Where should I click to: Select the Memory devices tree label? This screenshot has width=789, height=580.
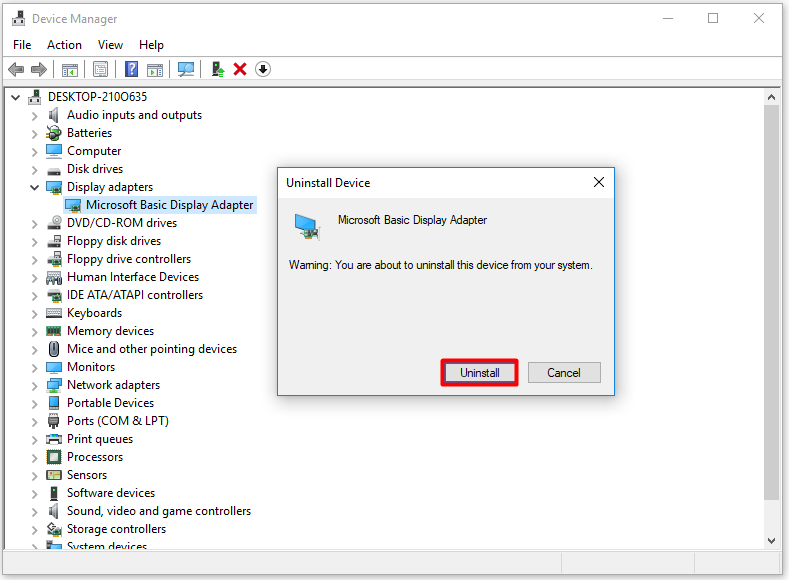tap(111, 331)
